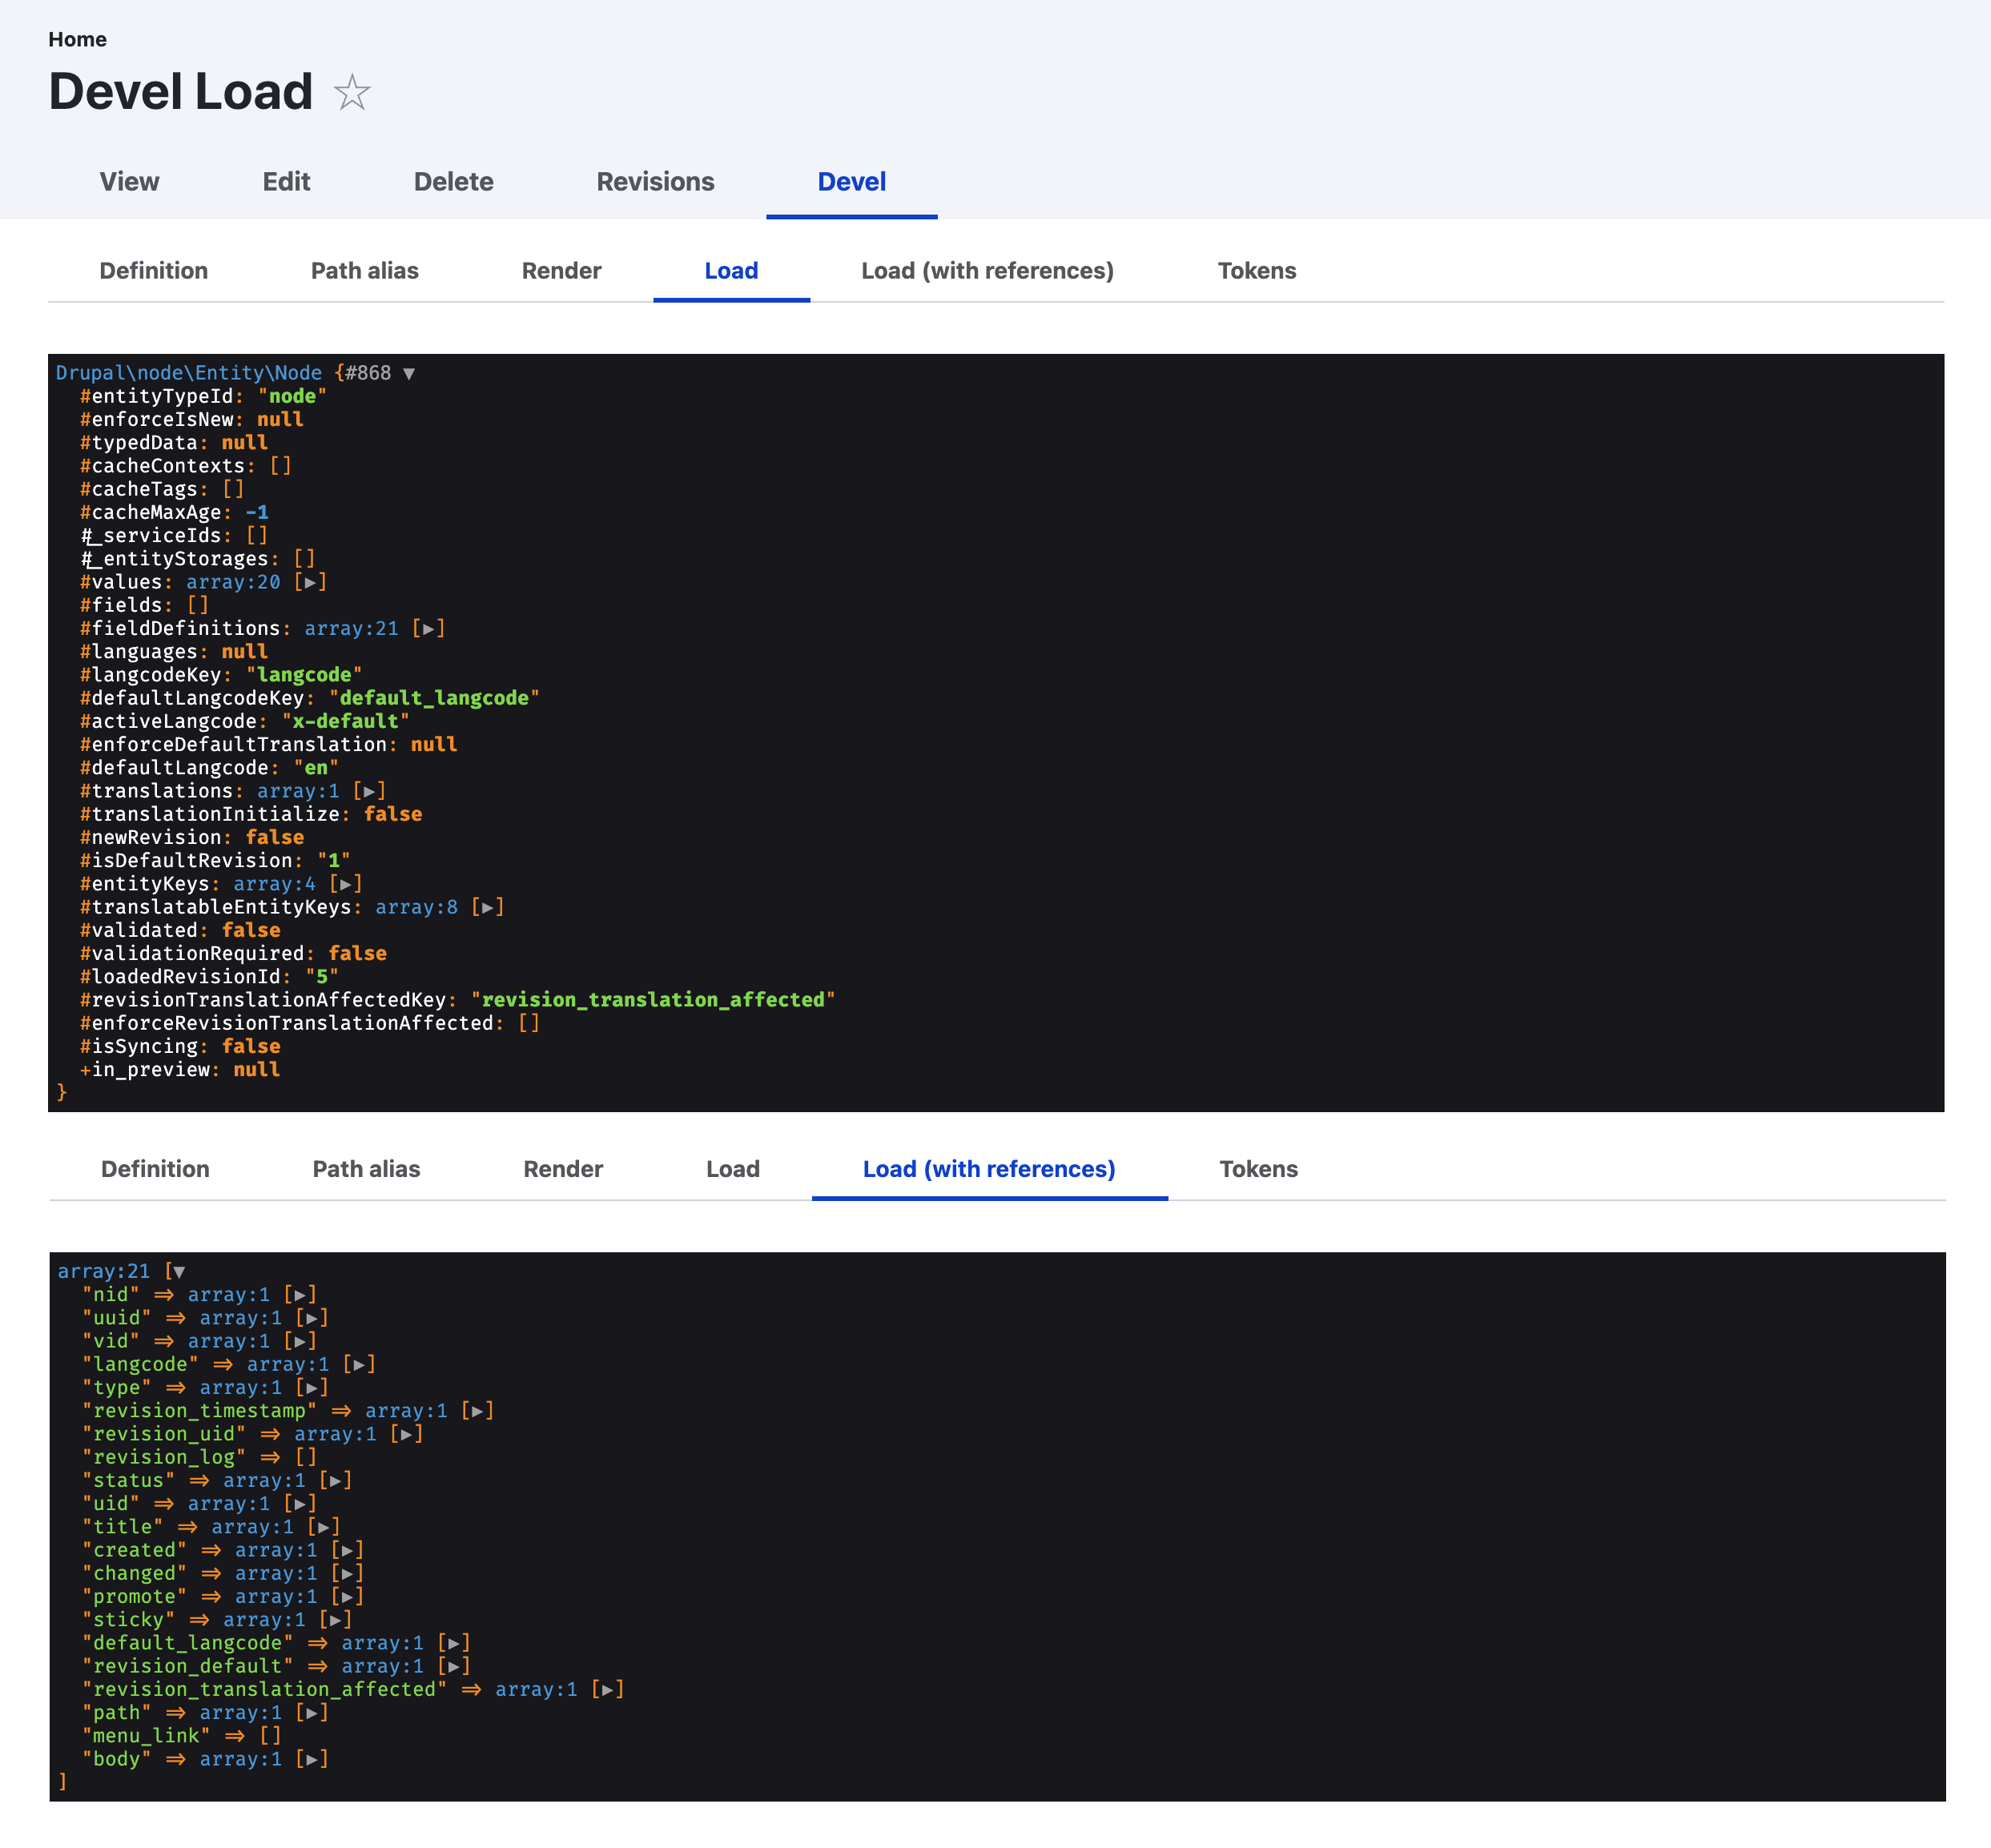Collapse the array:21 root dump arrow
1991x1848 pixels.
[179, 1272]
